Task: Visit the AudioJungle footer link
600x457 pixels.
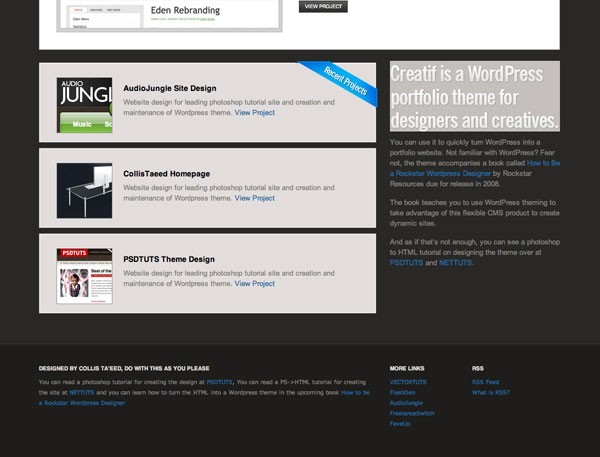Action: (x=406, y=403)
